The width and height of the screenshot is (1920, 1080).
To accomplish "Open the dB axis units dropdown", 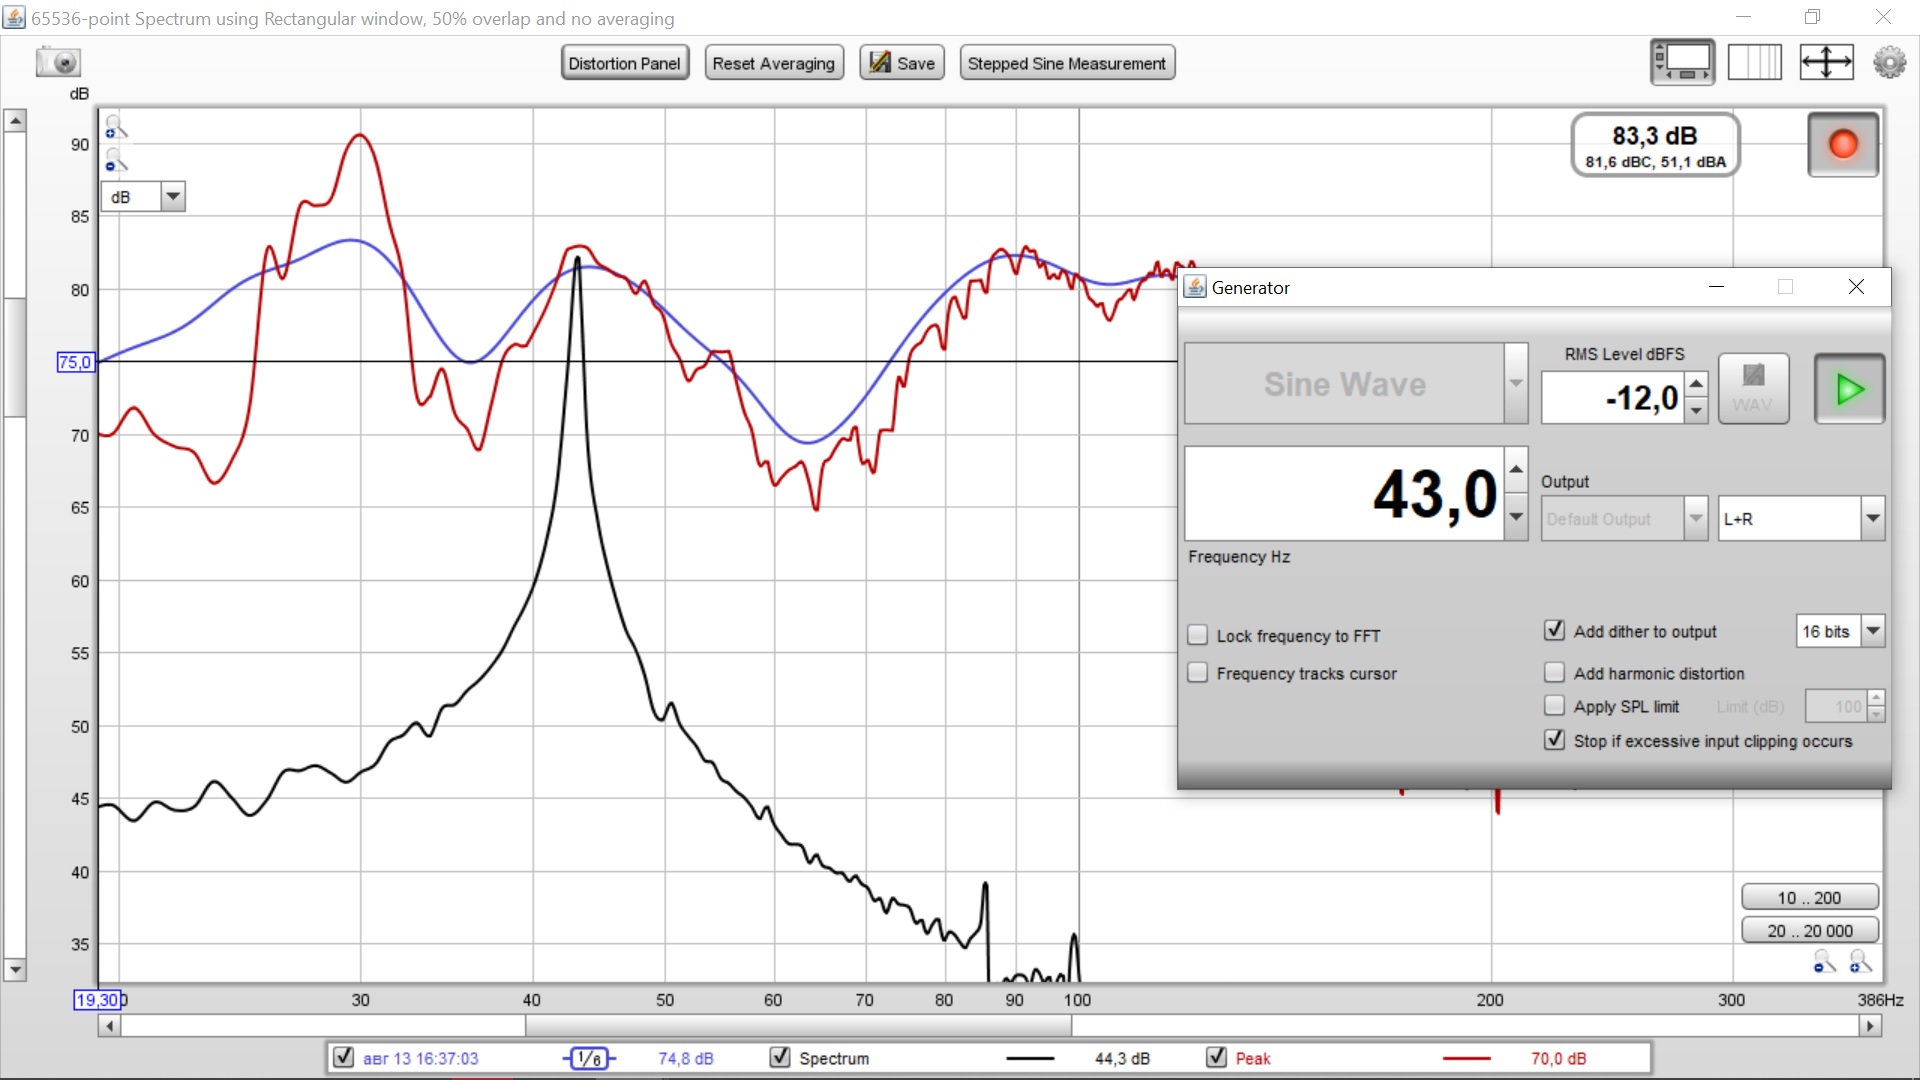I will 173,197.
